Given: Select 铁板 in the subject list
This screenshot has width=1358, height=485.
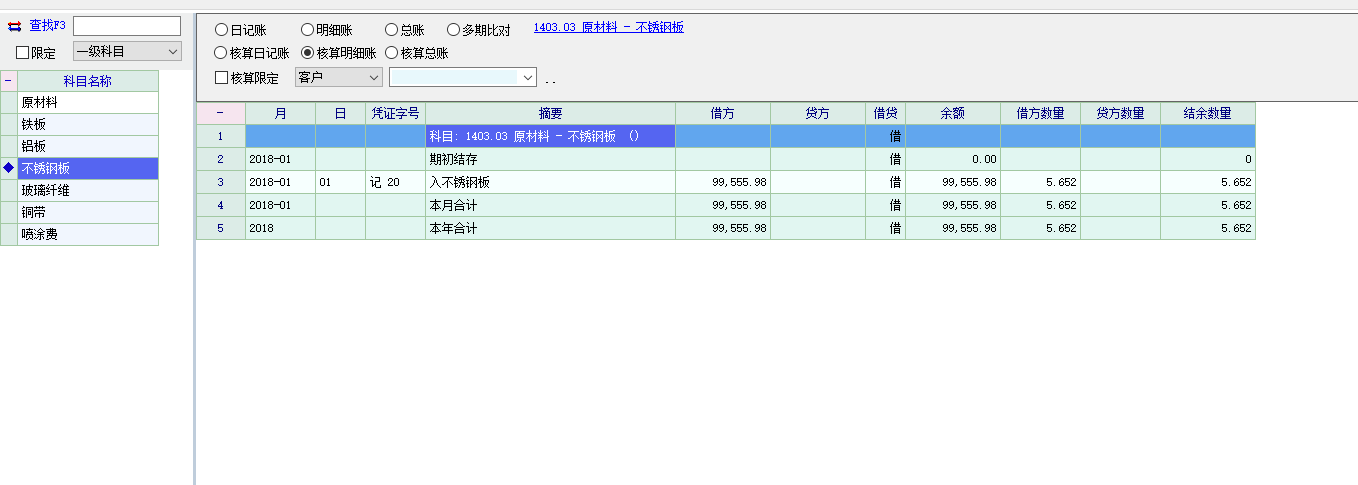Looking at the screenshot, I should click(88, 125).
